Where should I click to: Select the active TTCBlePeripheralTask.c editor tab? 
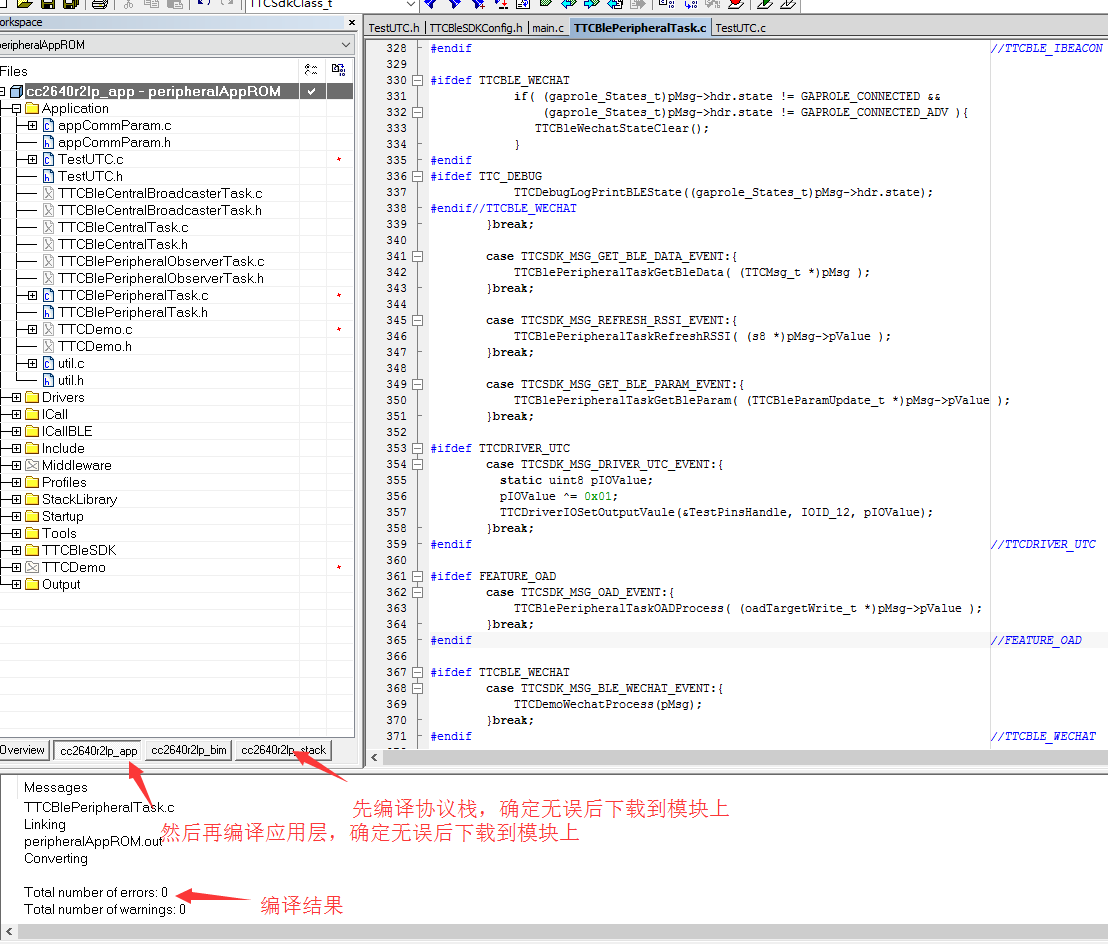[x=640, y=28]
